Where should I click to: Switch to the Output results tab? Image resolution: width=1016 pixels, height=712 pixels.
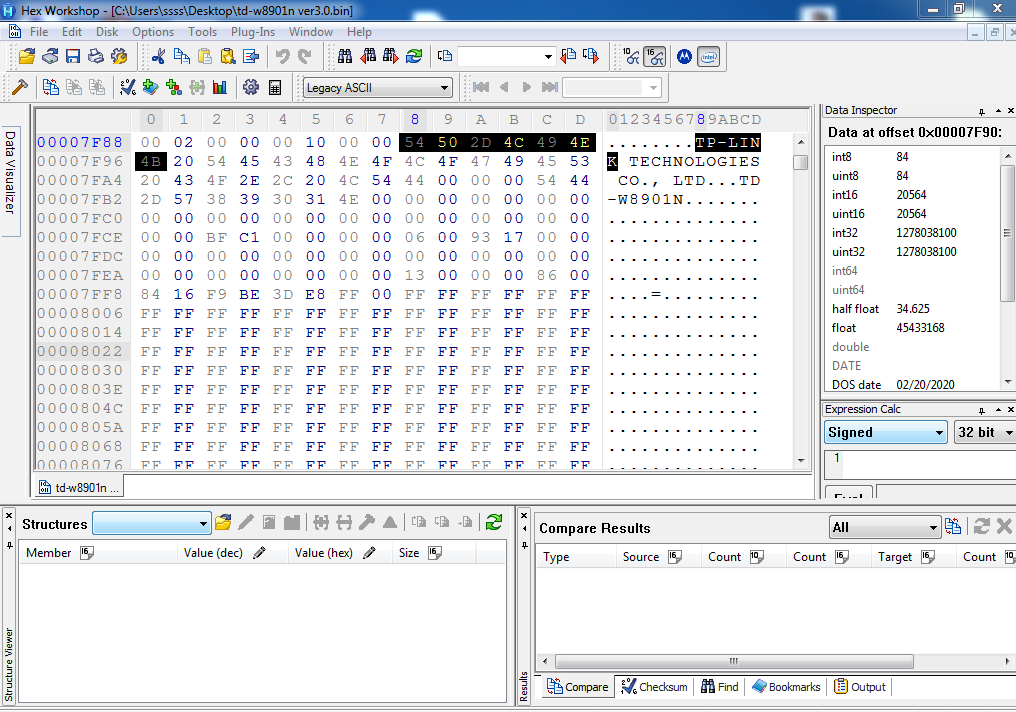coord(860,687)
